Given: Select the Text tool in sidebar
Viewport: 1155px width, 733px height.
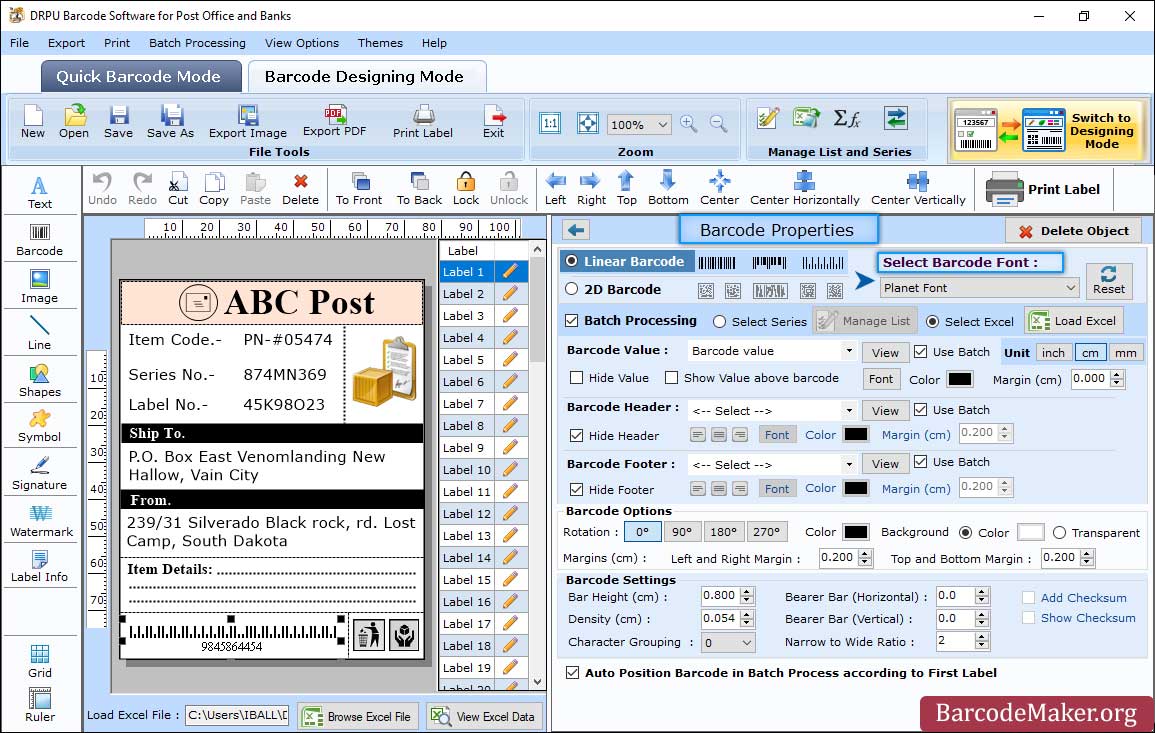Looking at the screenshot, I should (x=40, y=192).
